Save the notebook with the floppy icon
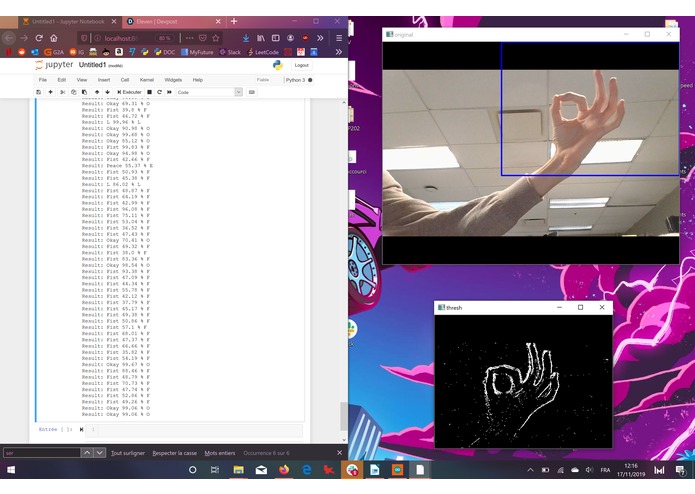The width and height of the screenshot is (695, 494). click(39, 92)
